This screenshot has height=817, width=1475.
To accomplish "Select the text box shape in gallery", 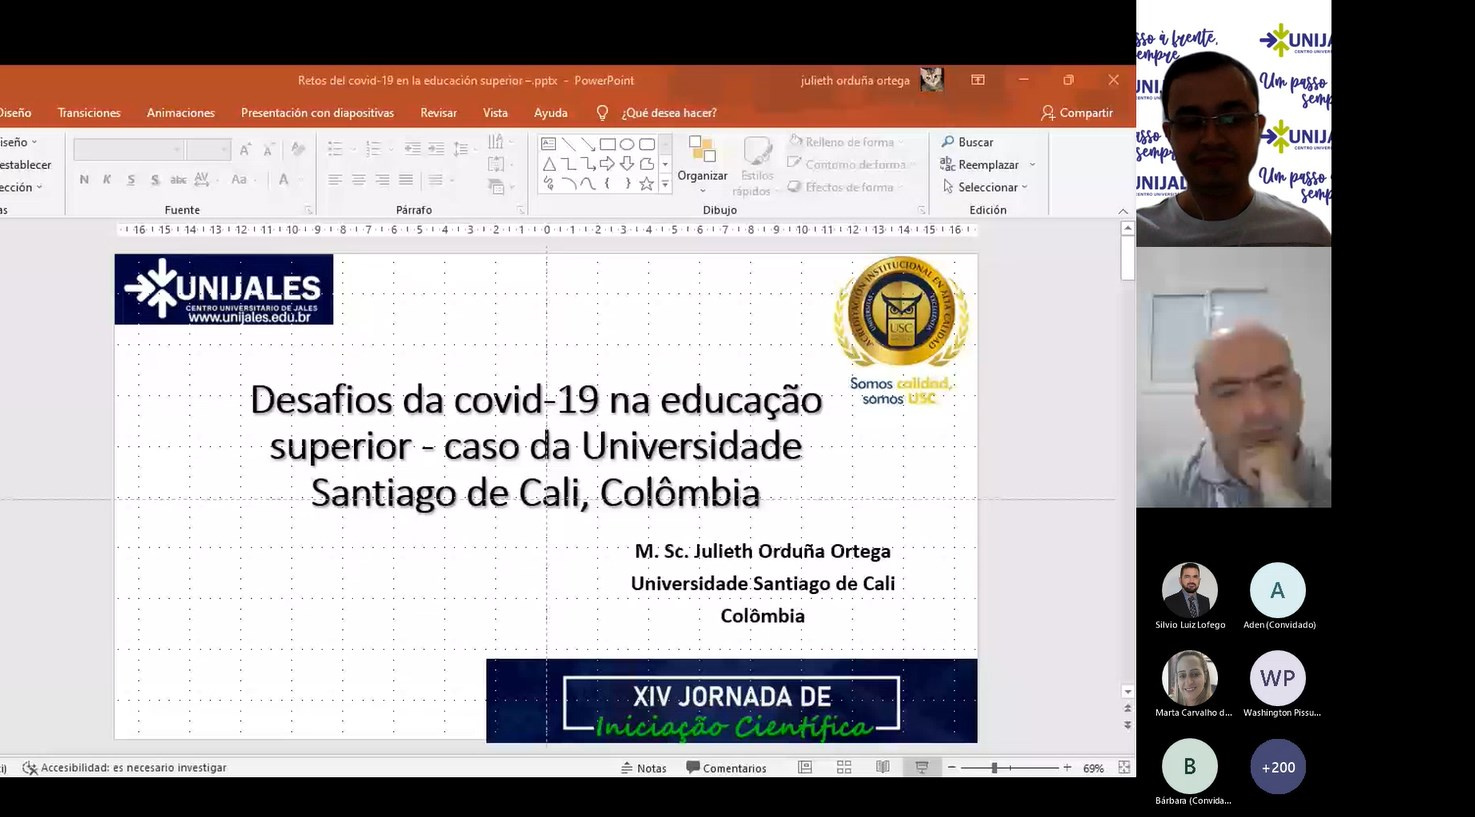I will 548,144.
